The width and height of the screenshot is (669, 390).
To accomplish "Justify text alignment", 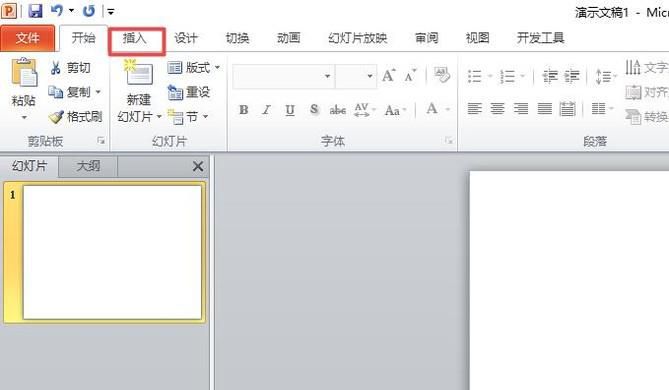I will tap(544, 109).
